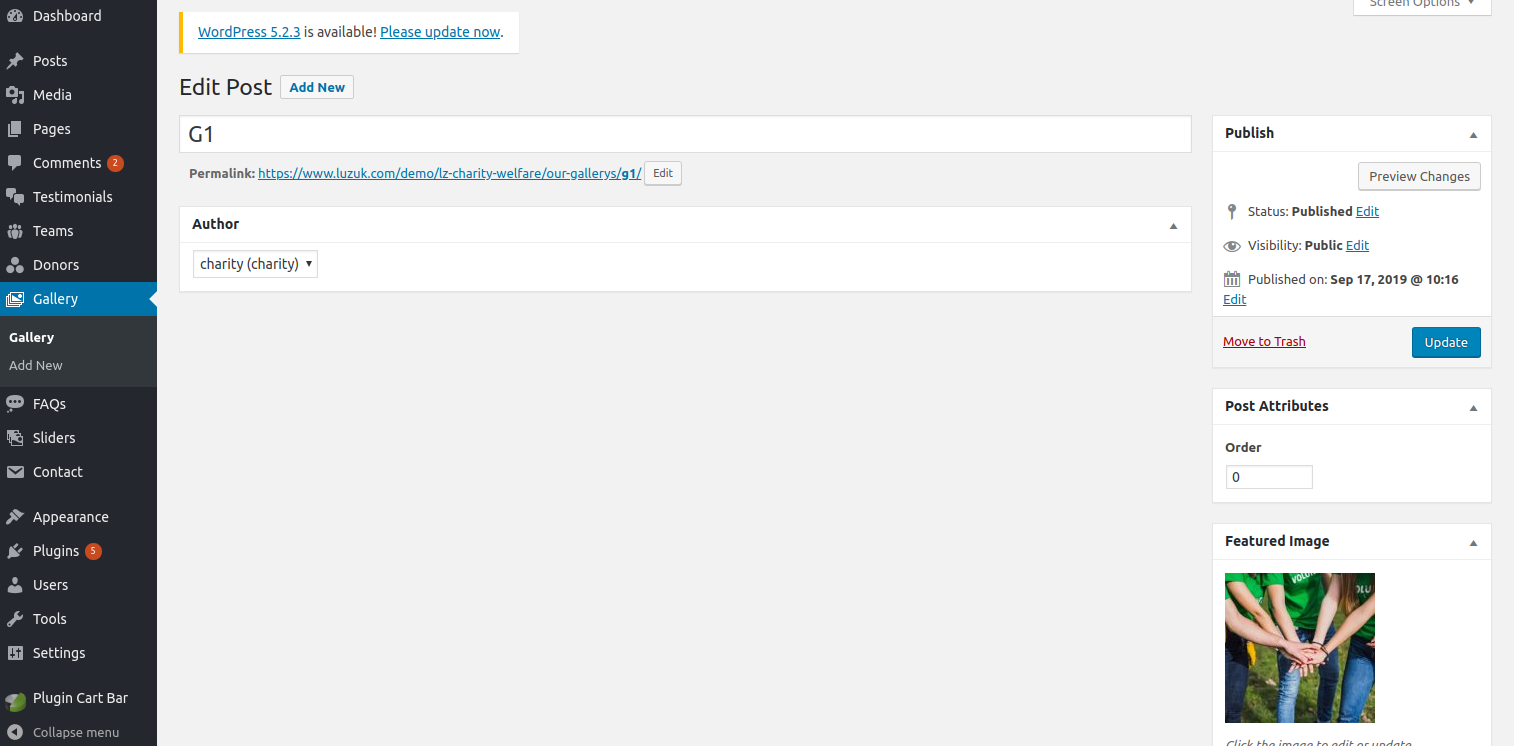
Task: Click the Update button
Action: [x=1446, y=342]
